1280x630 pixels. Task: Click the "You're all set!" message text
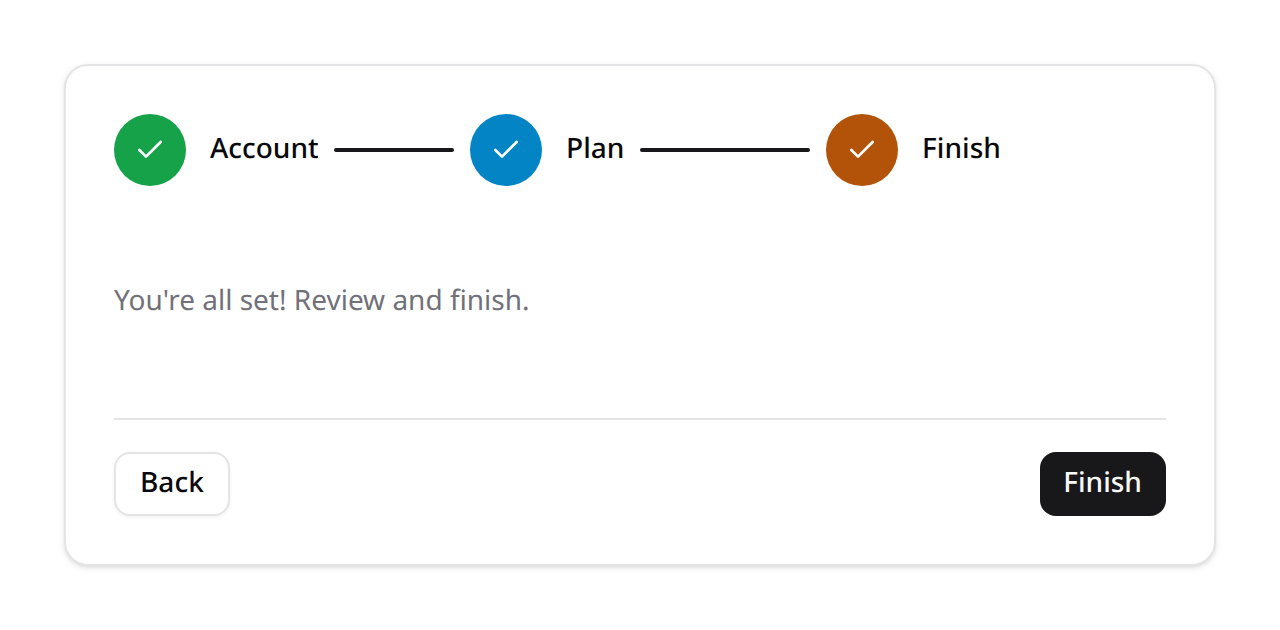[x=200, y=300]
